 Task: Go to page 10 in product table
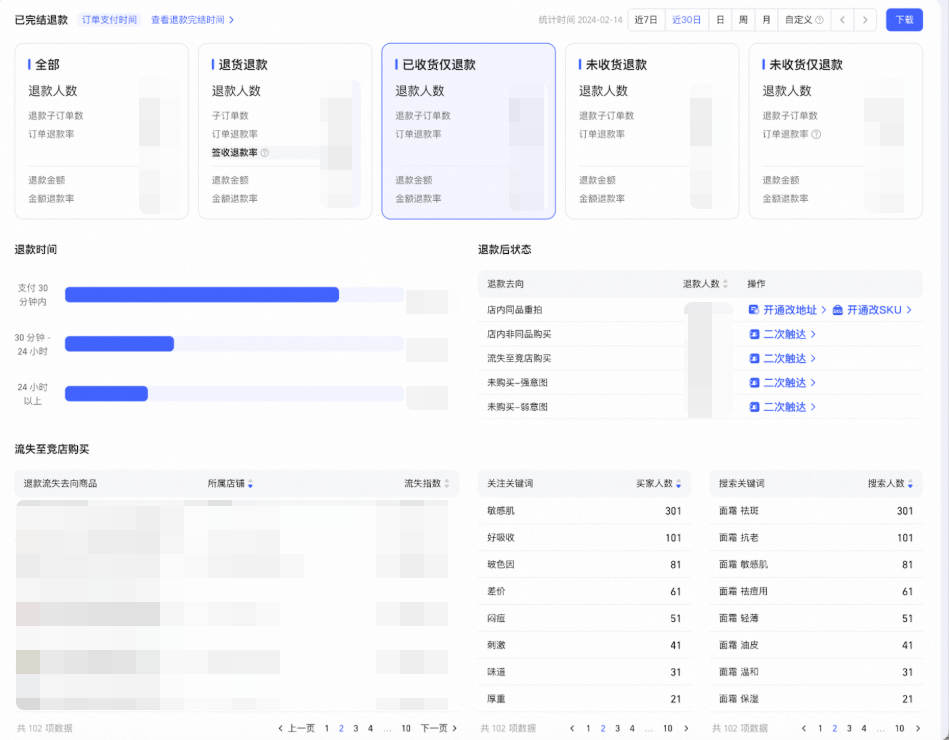point(406,728)
